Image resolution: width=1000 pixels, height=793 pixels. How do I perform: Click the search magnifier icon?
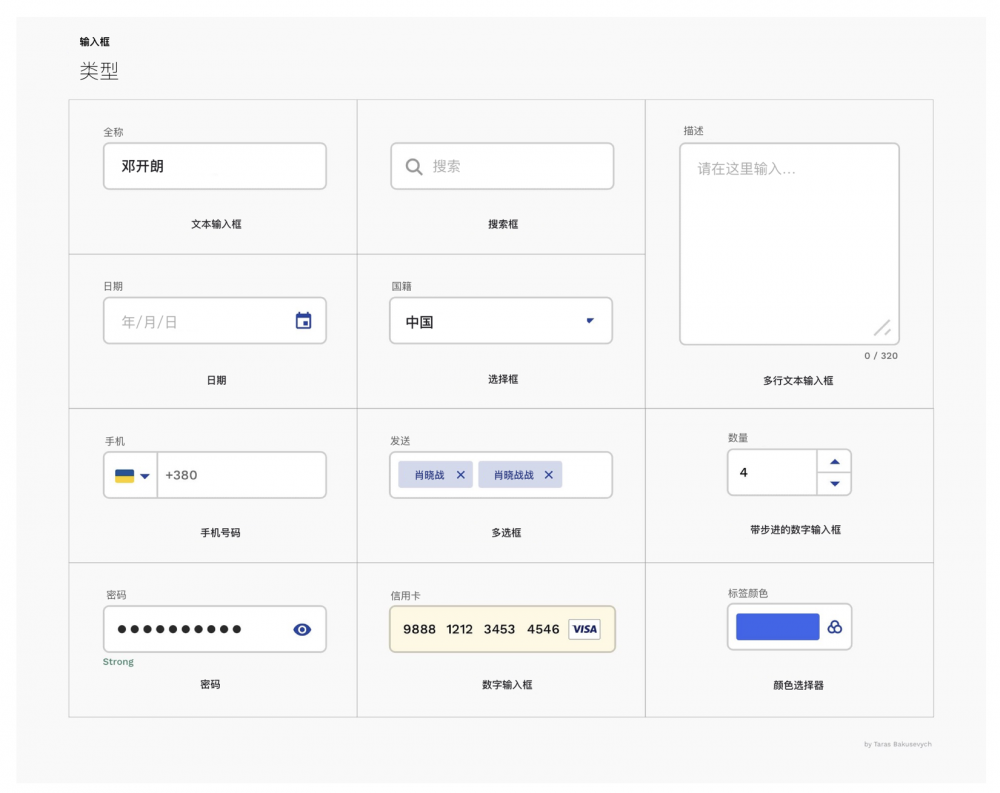coord(413,167)
